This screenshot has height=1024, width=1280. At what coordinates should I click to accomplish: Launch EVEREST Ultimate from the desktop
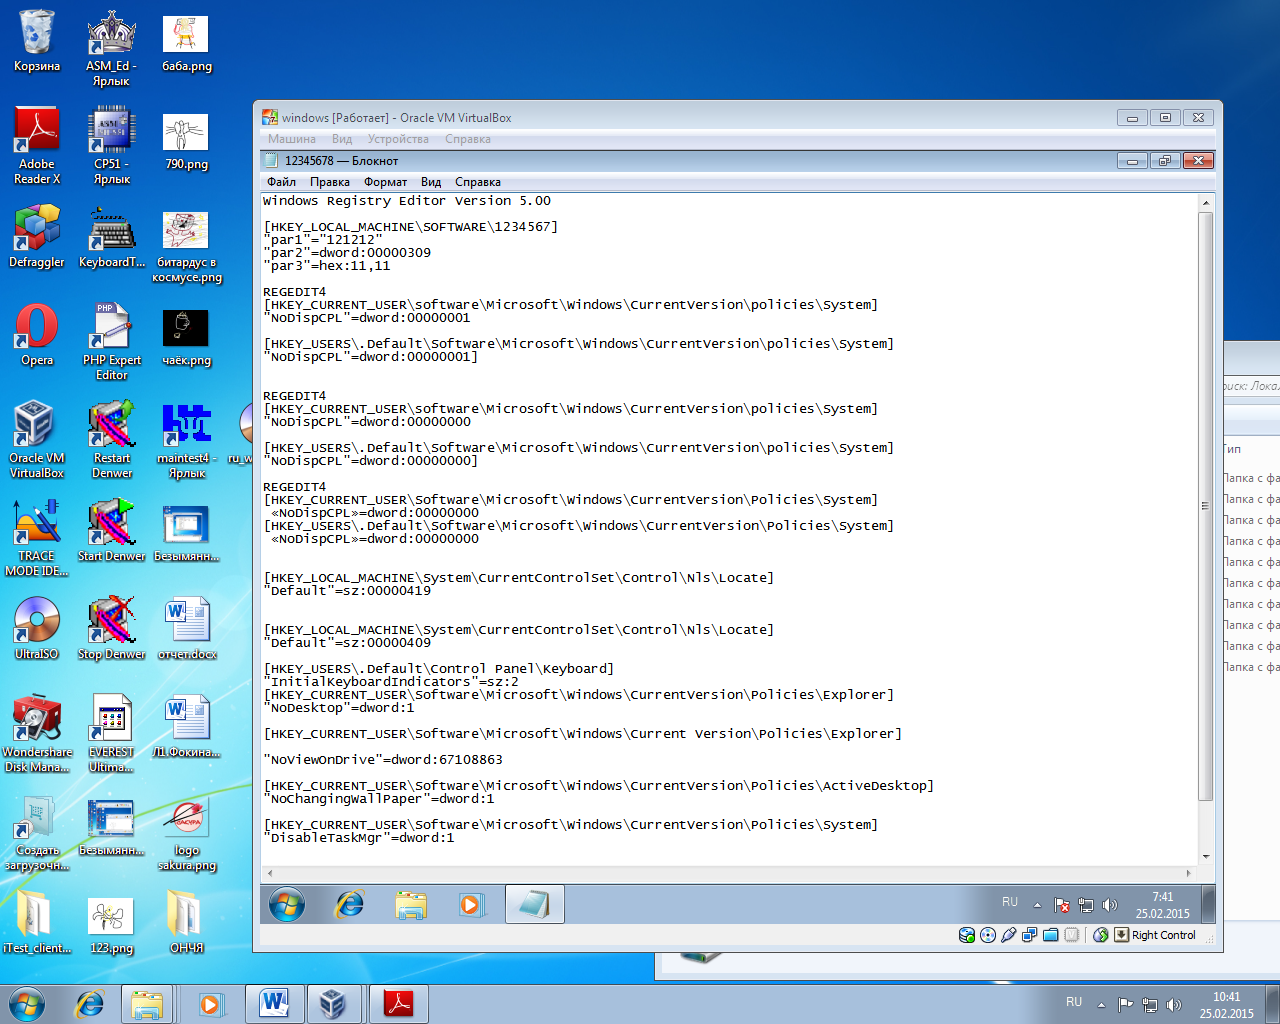pyautogui.click(x=111, y=734)
